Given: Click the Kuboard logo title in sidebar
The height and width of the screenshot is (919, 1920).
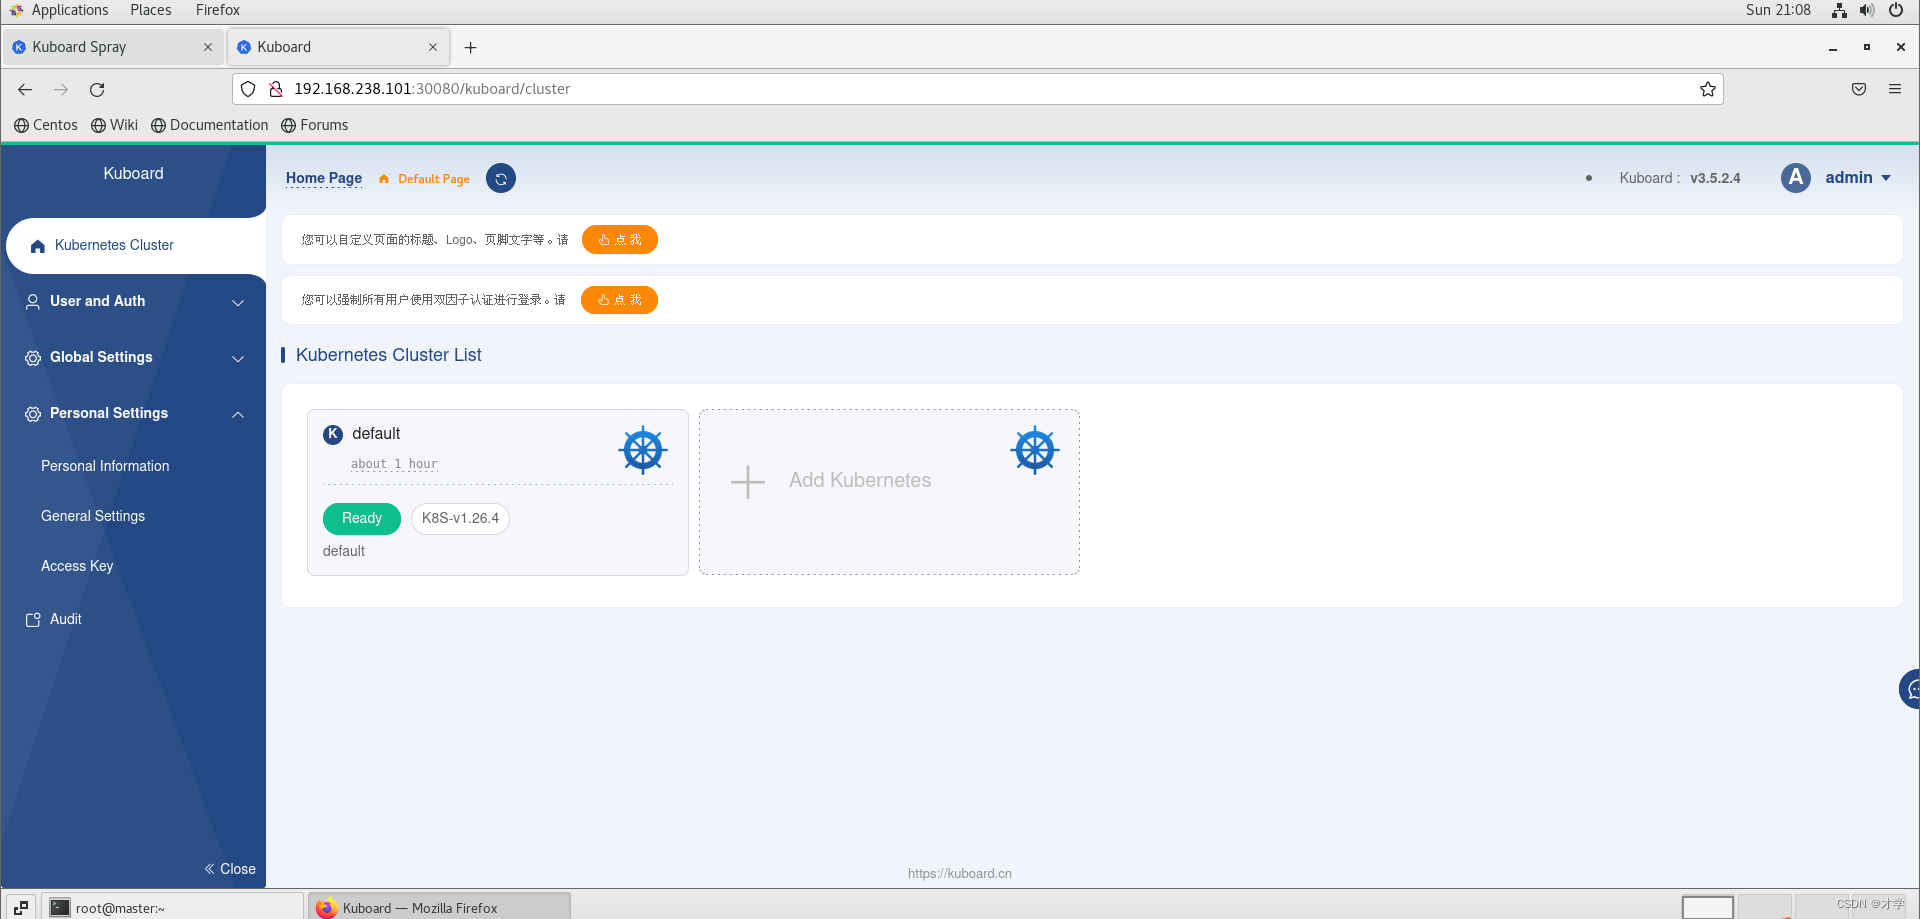Looking at the screenshot, I should (133, 174).
